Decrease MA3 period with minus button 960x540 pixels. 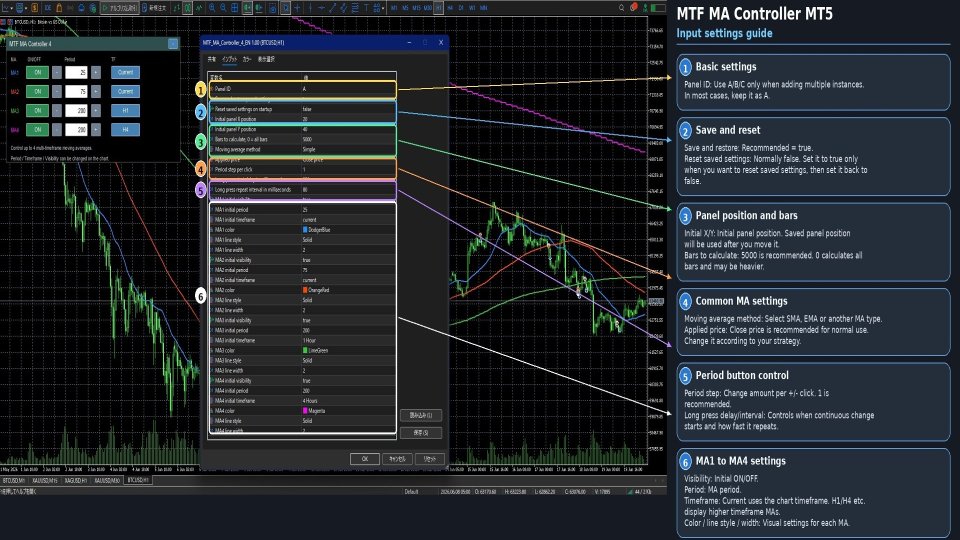pyautogui.click(x=56, y=110)
